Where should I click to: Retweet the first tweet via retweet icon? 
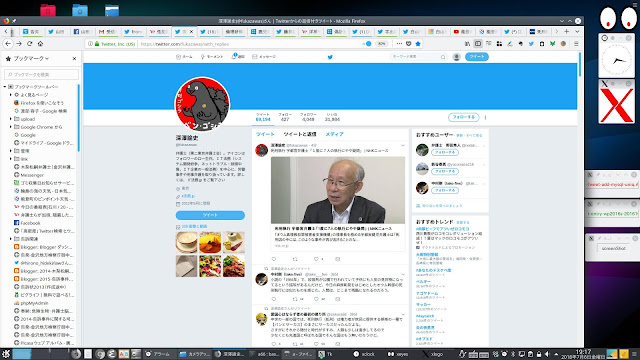[295, 259]
